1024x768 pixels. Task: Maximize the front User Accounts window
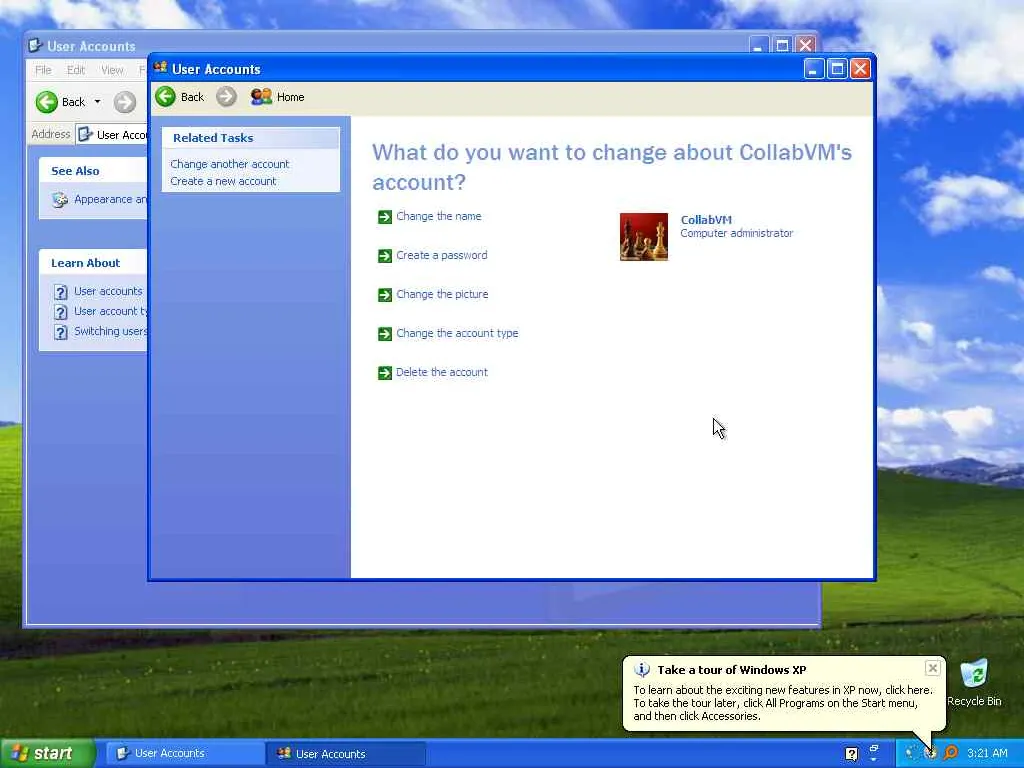[x=837, y=69]
